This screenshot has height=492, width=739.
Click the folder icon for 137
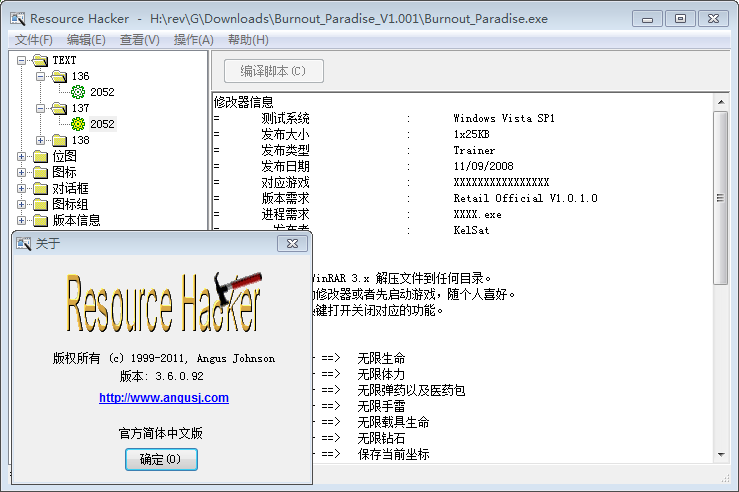pyautogui.click(x=59, y=108)
